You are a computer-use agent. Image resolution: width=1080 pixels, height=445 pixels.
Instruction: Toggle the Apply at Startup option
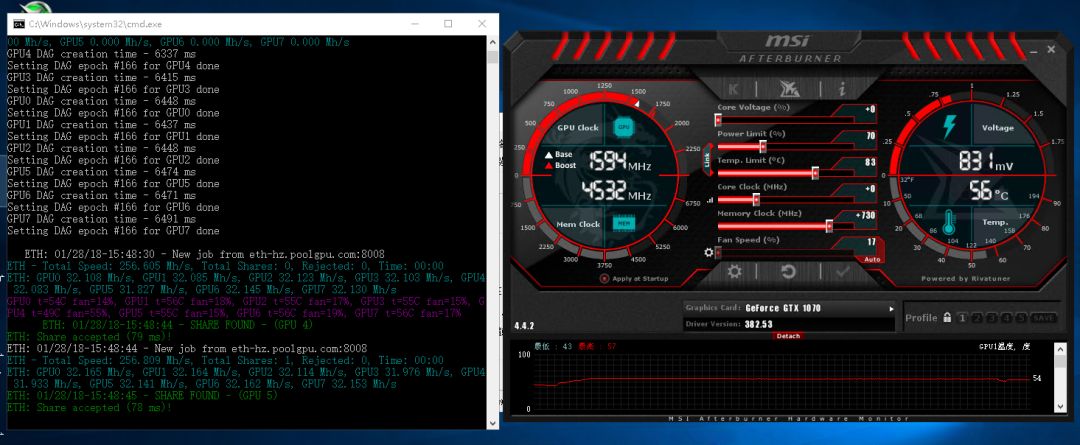(x=634, y=278)
